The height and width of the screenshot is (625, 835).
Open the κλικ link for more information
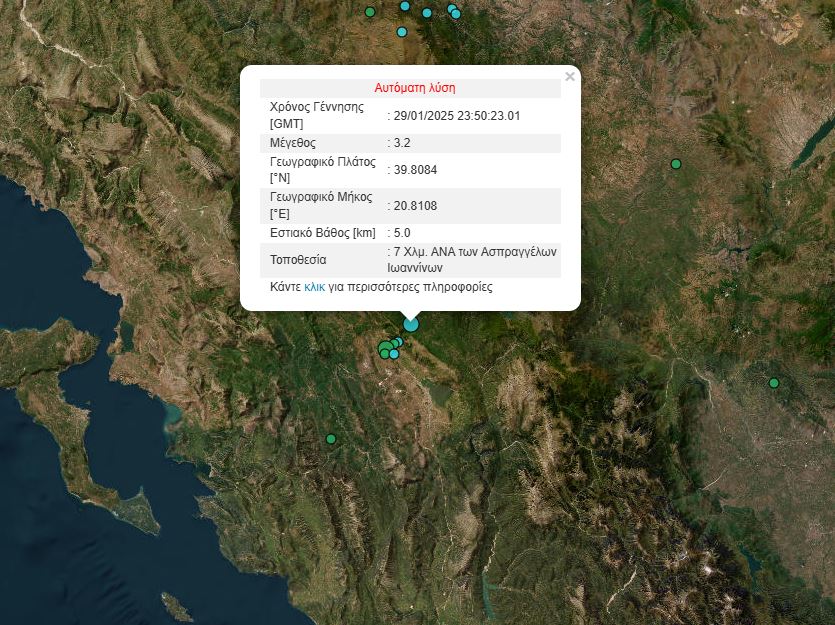[x=314, y=287]
